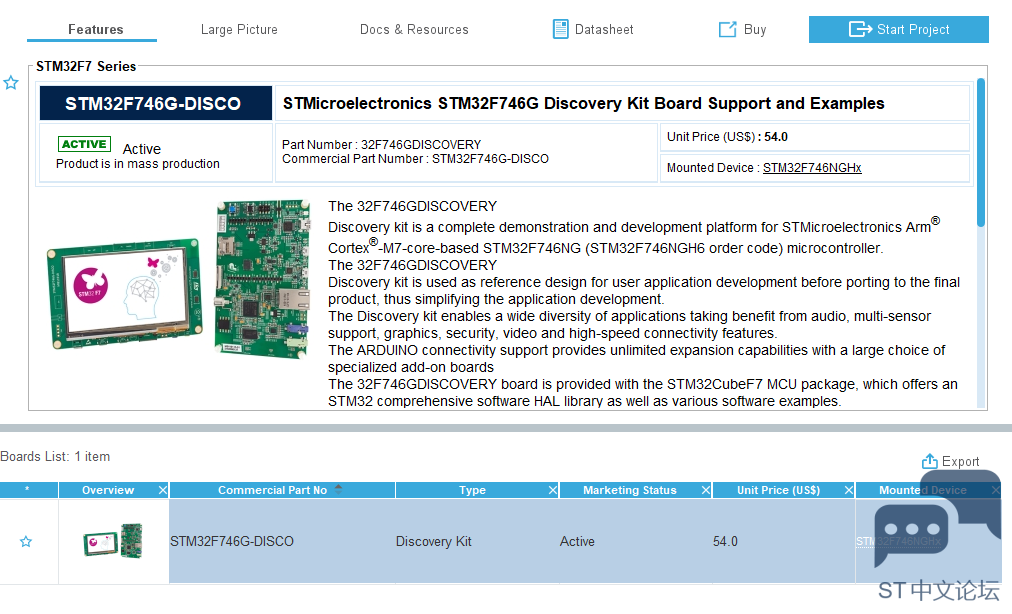
Task: Click the Unit Price (US$) : 54.0 field
Action: click(815, 137)
